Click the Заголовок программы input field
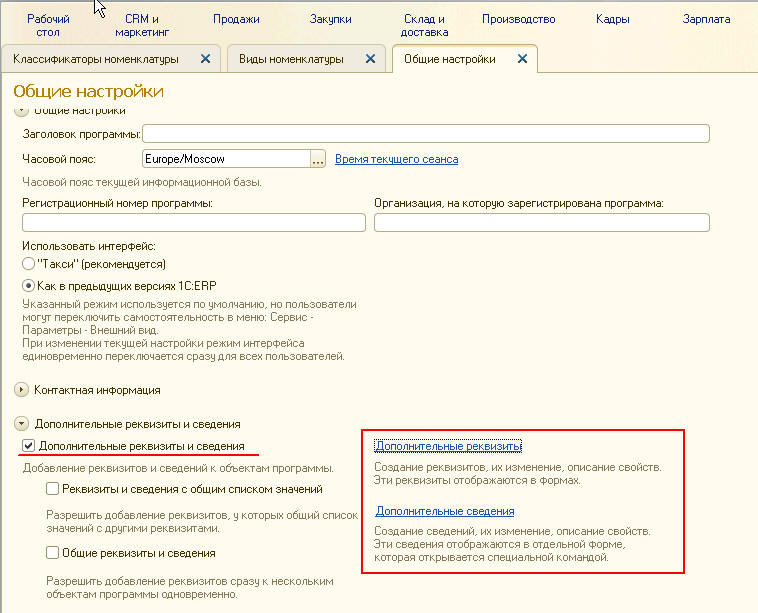Screen dimensions: 758x613 [426, 133]
